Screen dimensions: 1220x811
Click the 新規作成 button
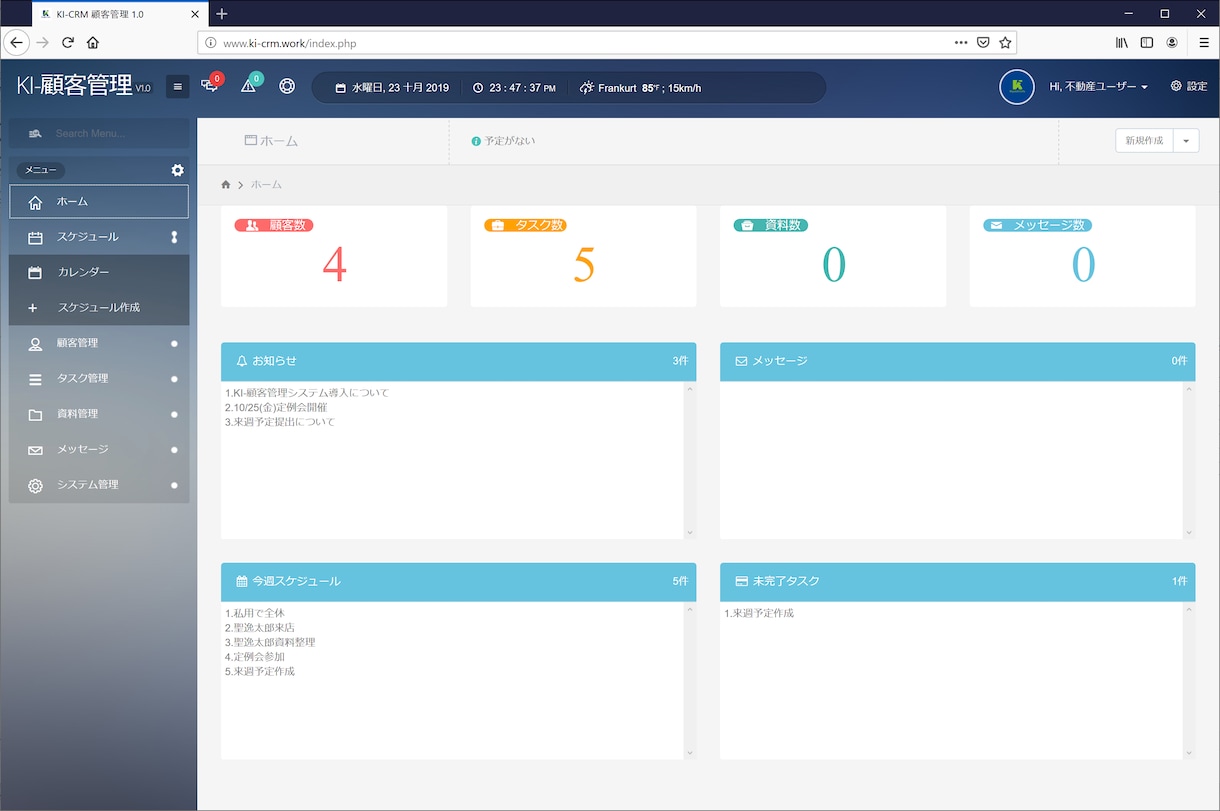coord(1144,141)
